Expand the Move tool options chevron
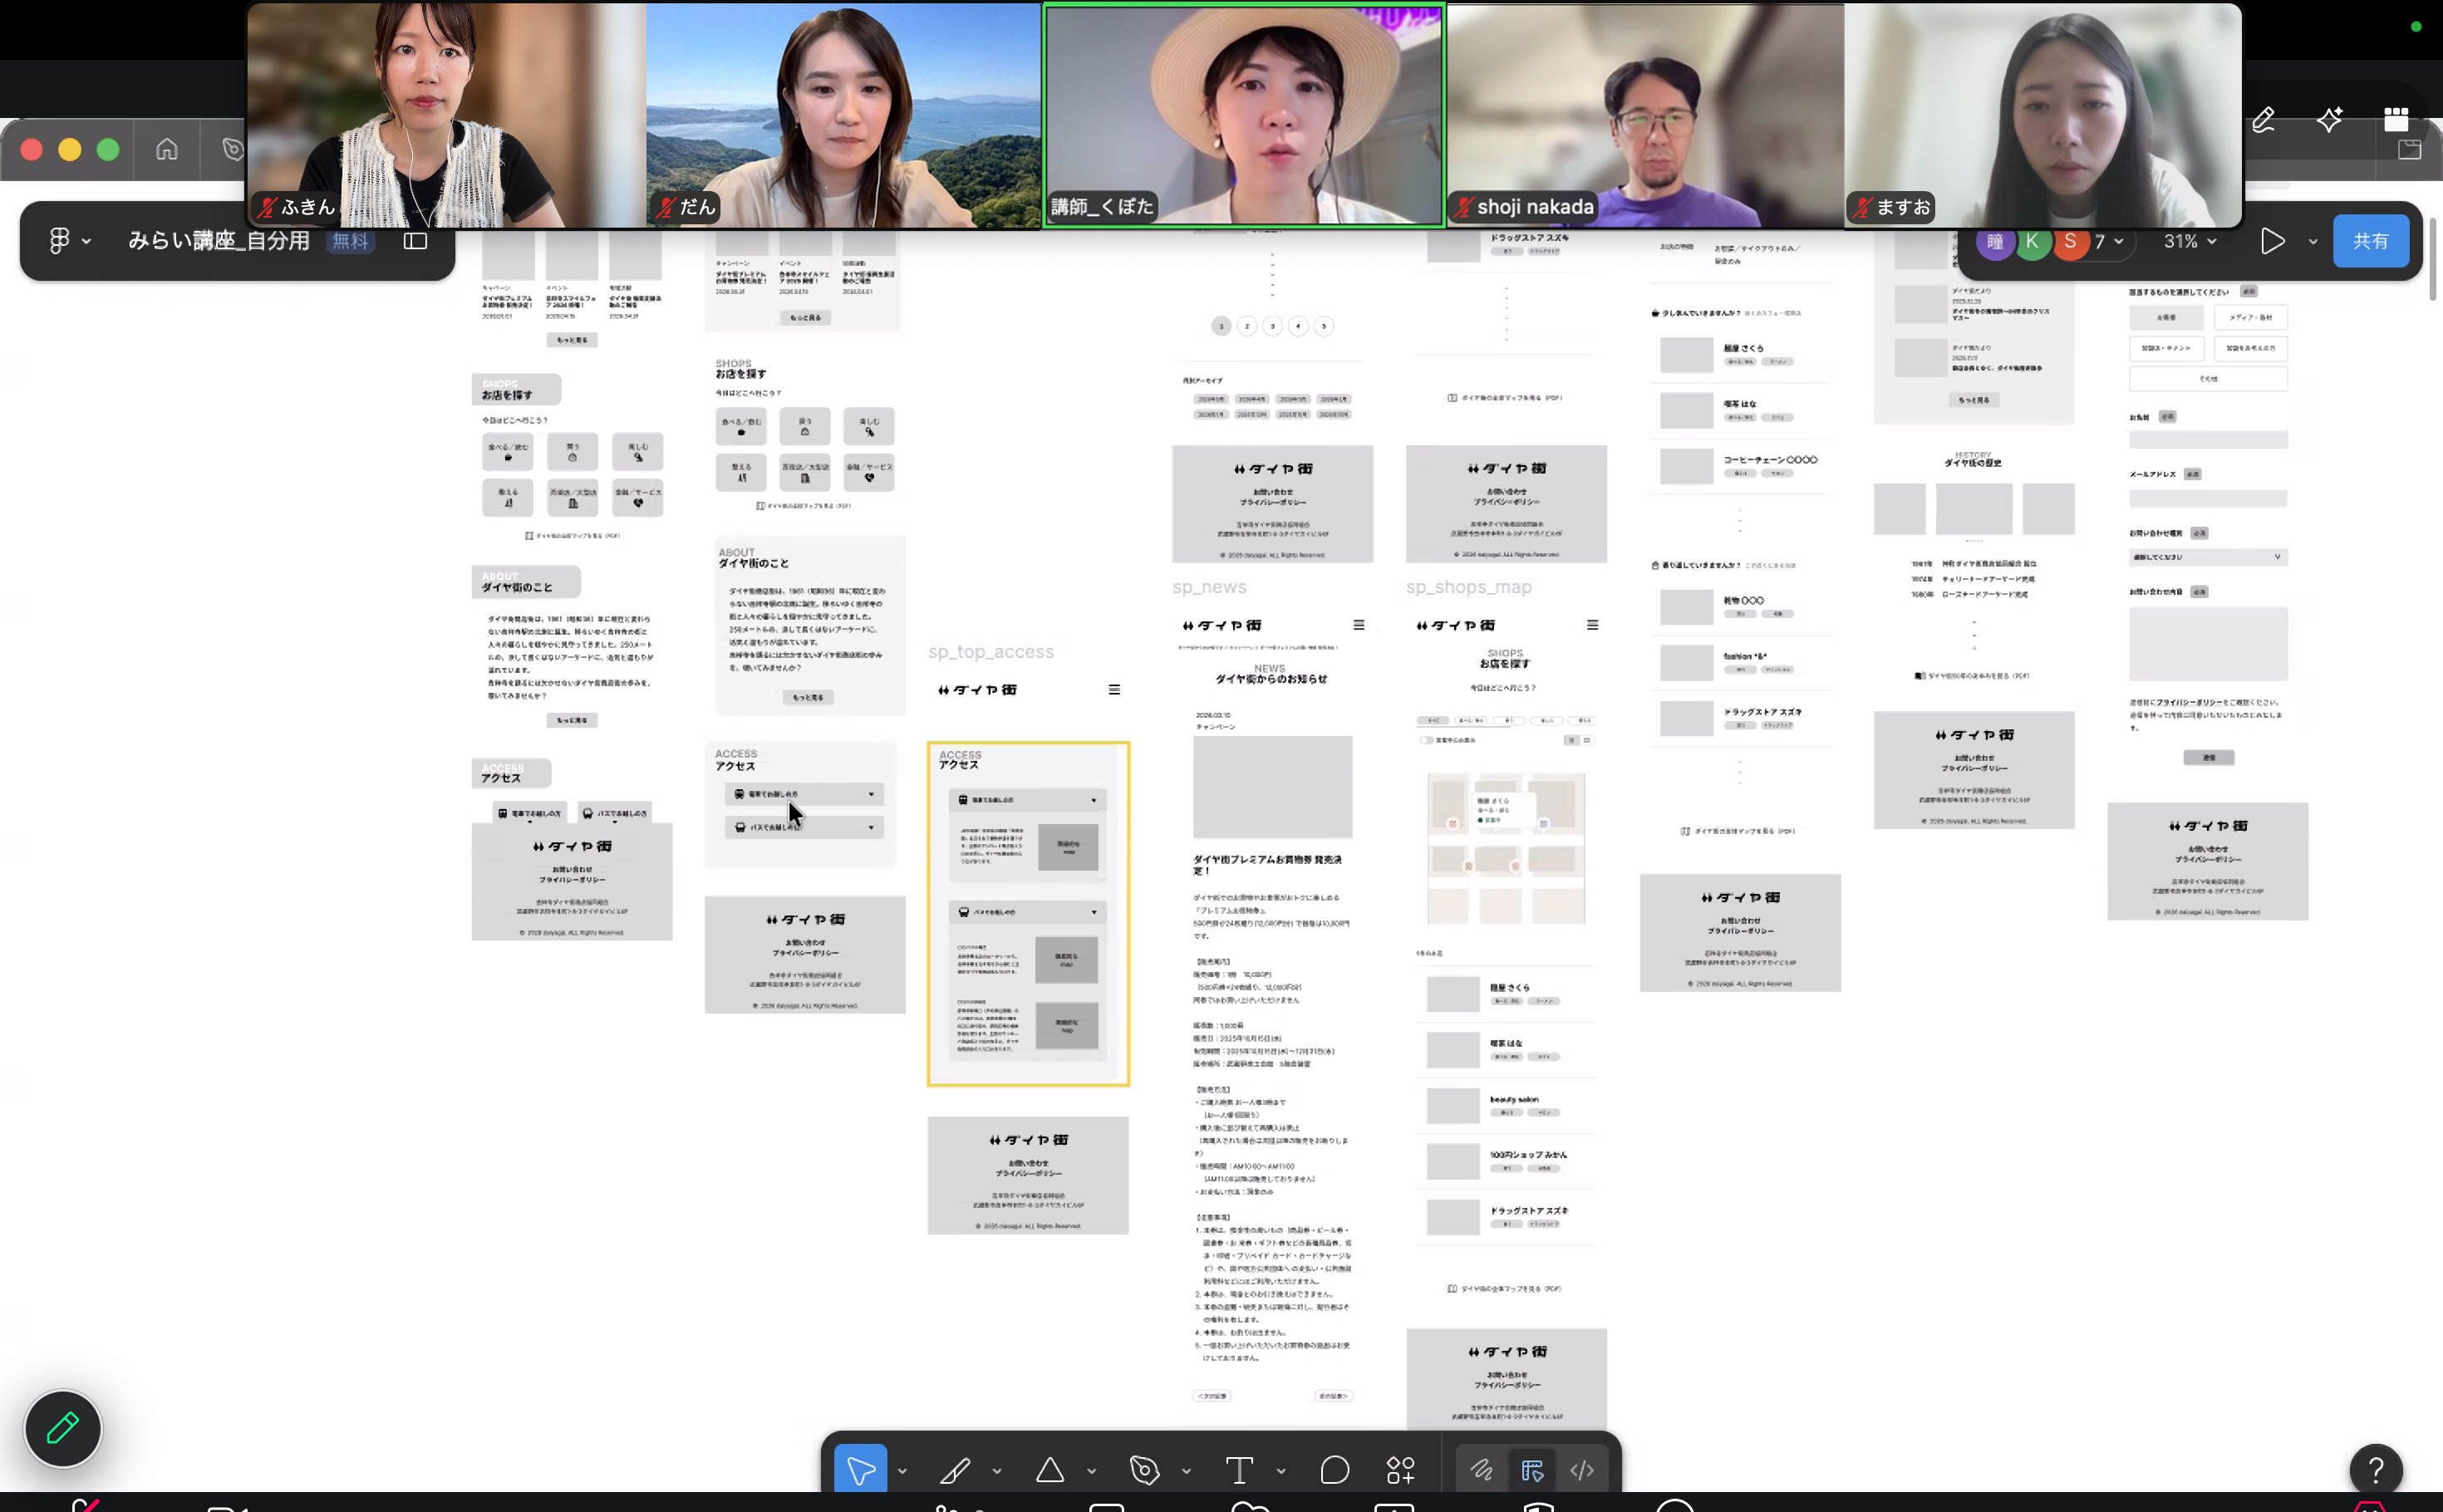This screenshot has height=1512, width=2443. pos(902,1471)
